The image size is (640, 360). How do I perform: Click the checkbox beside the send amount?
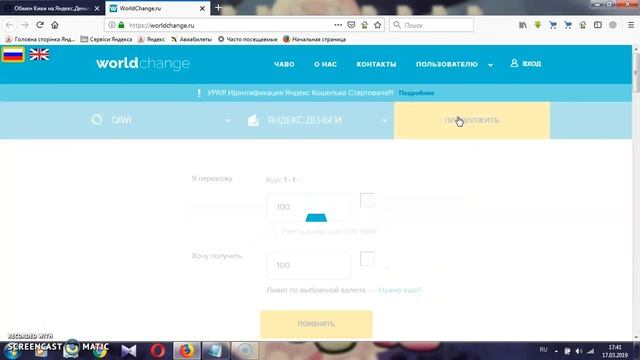[367, 200]
